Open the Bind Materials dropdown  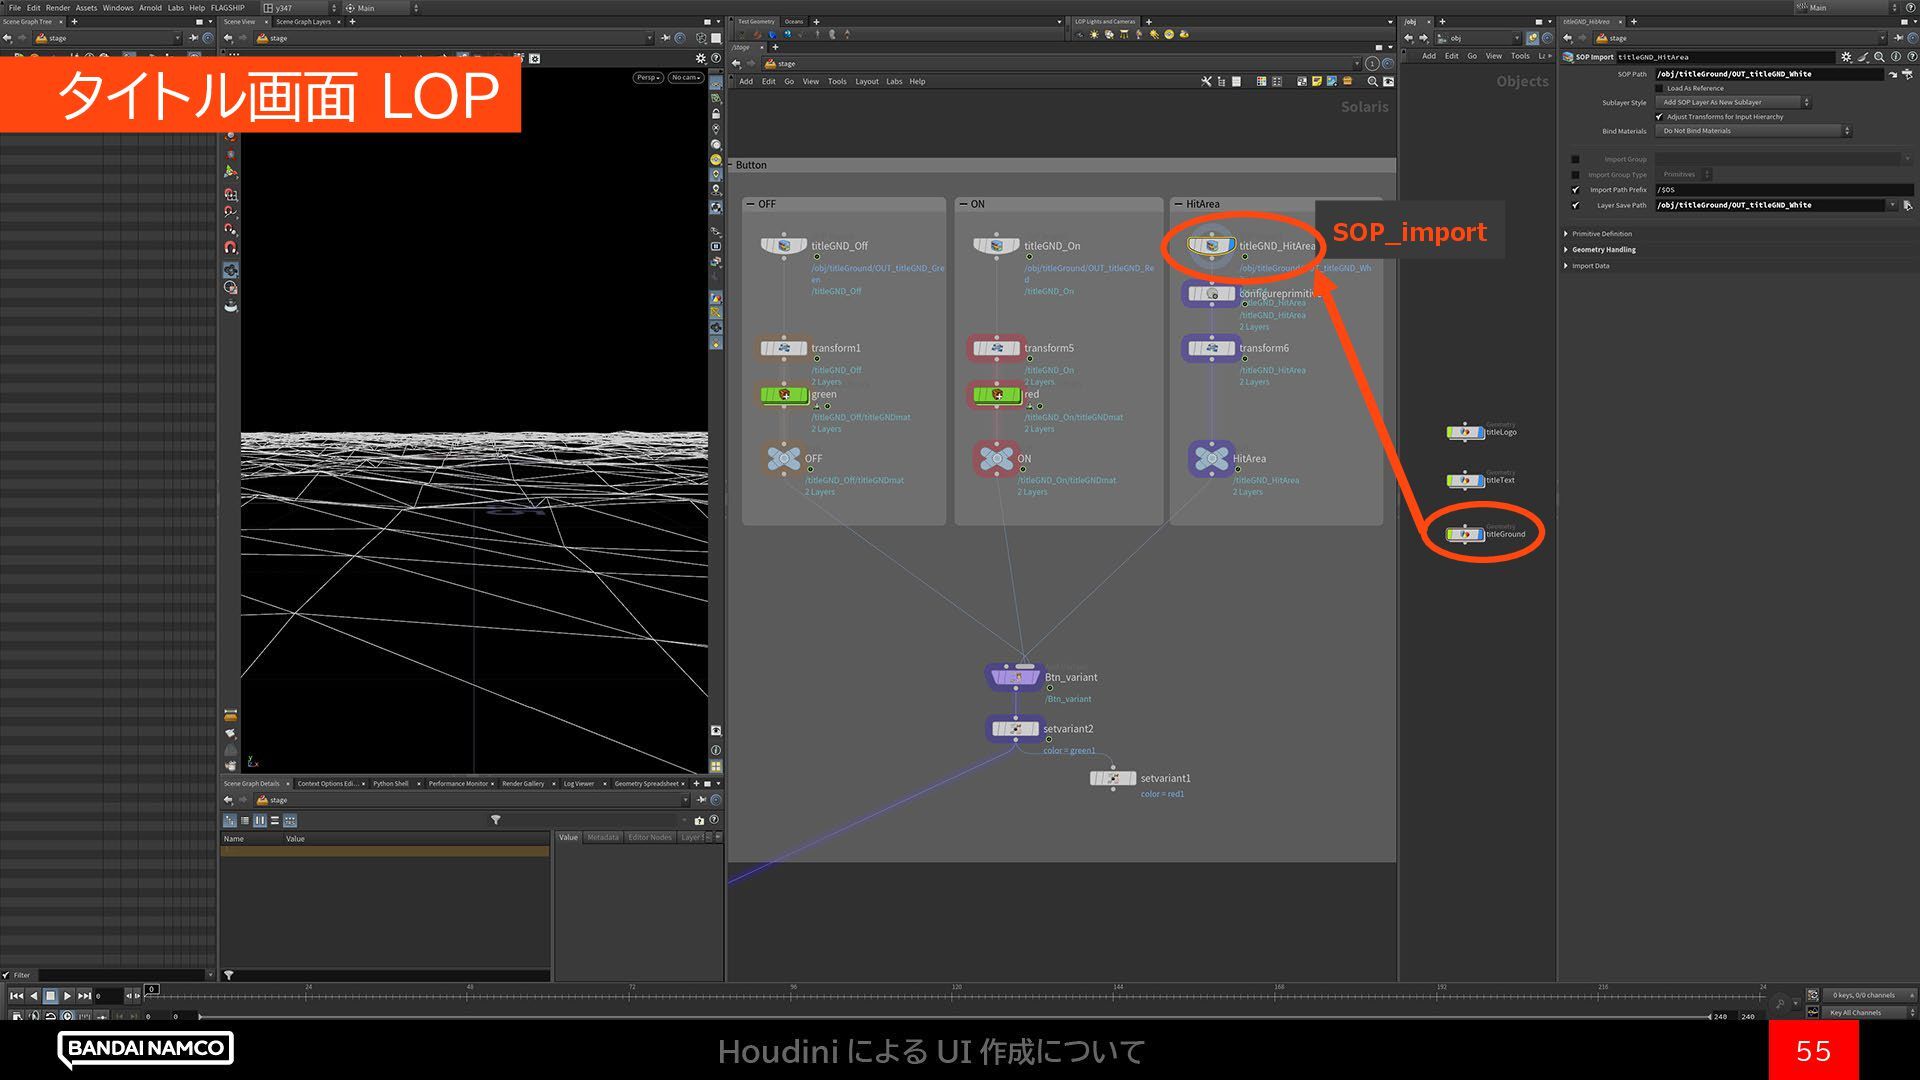coord(1754,131)
